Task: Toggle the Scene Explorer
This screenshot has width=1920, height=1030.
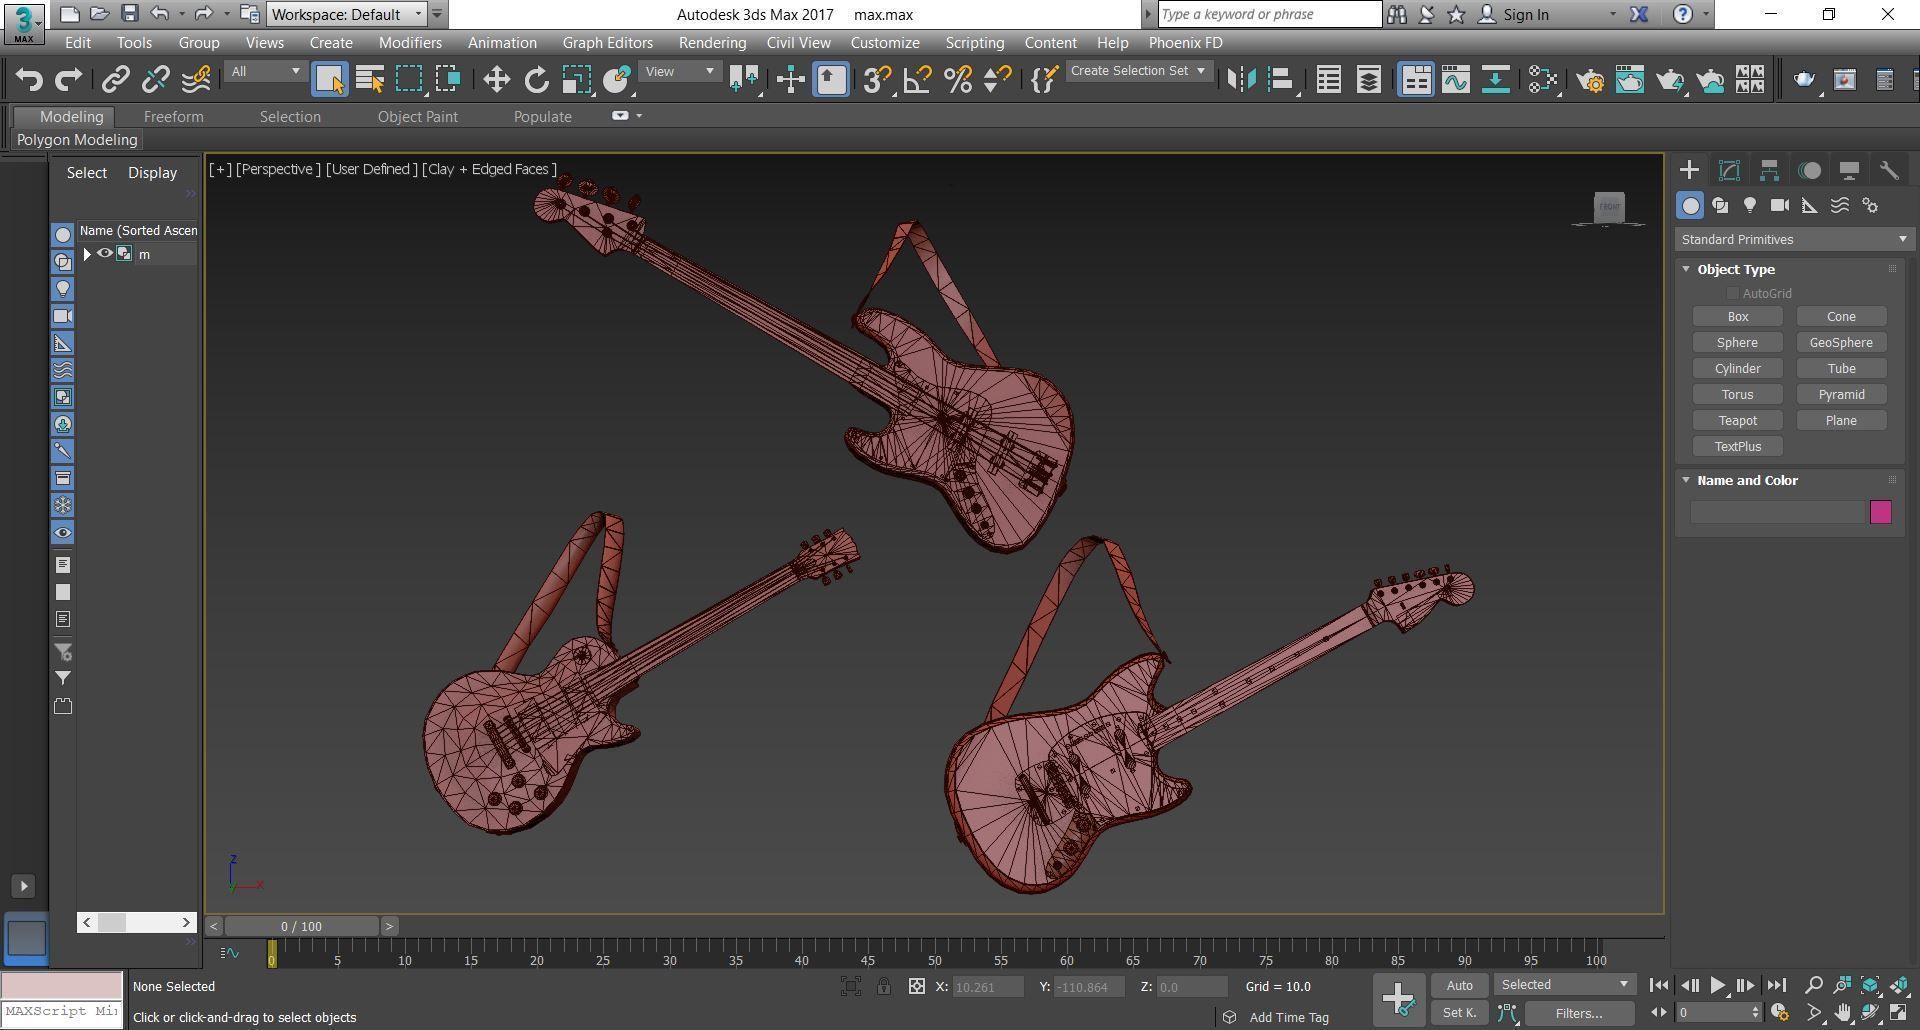Action: pos(1329,80)
